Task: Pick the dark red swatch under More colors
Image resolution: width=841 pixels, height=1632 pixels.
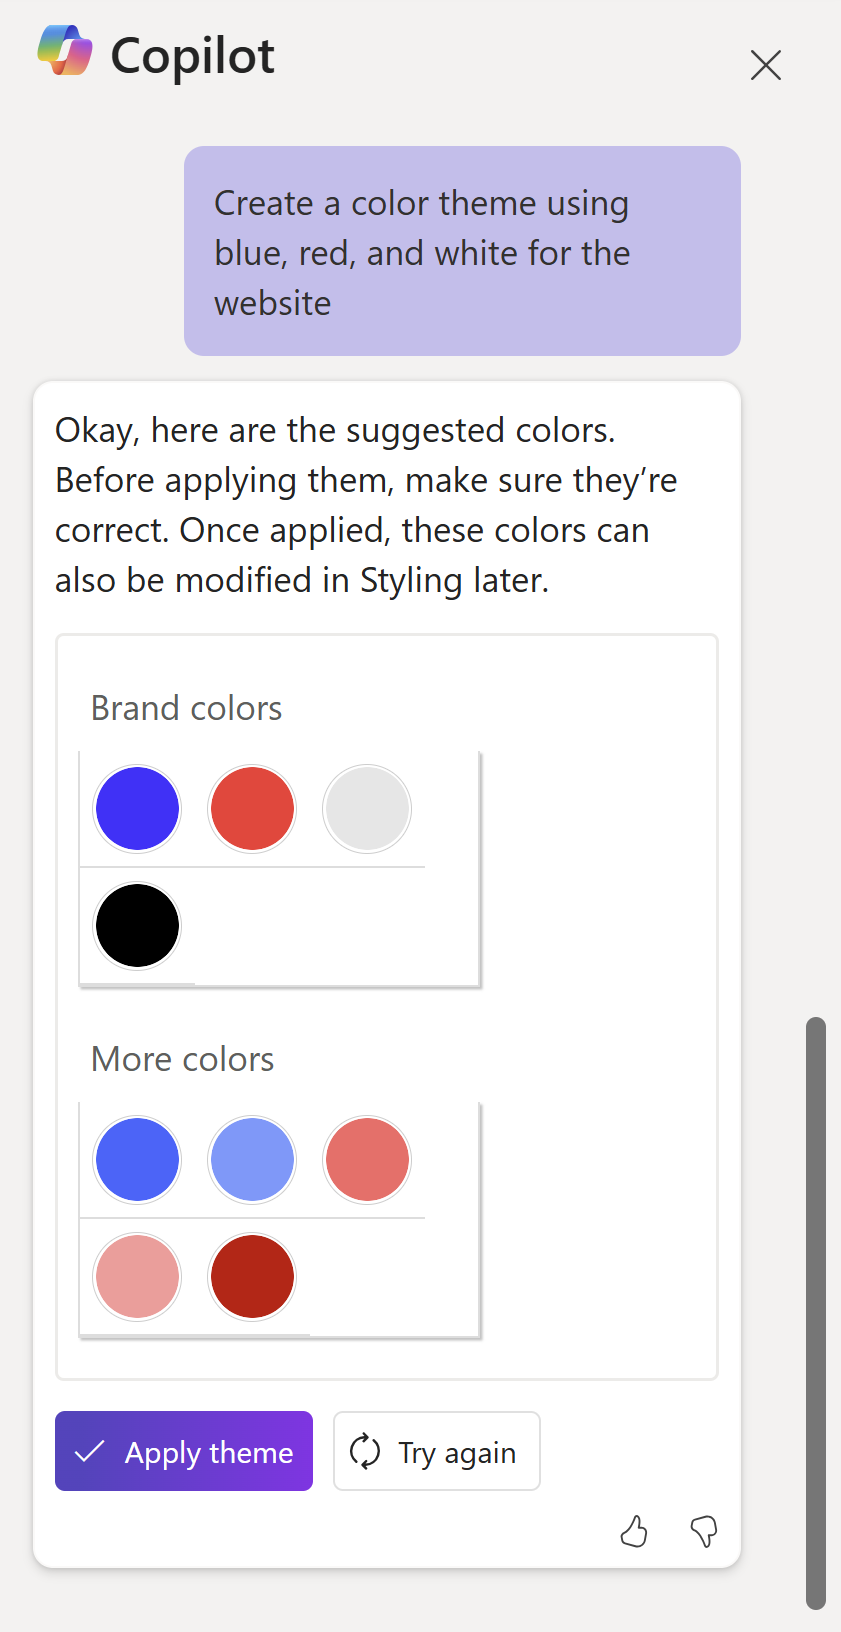Action: (252, 1276)
